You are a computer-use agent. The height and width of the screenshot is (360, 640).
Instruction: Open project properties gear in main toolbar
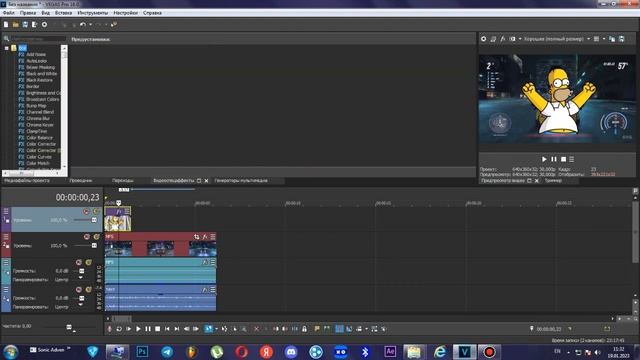click(x=44, y=24)
